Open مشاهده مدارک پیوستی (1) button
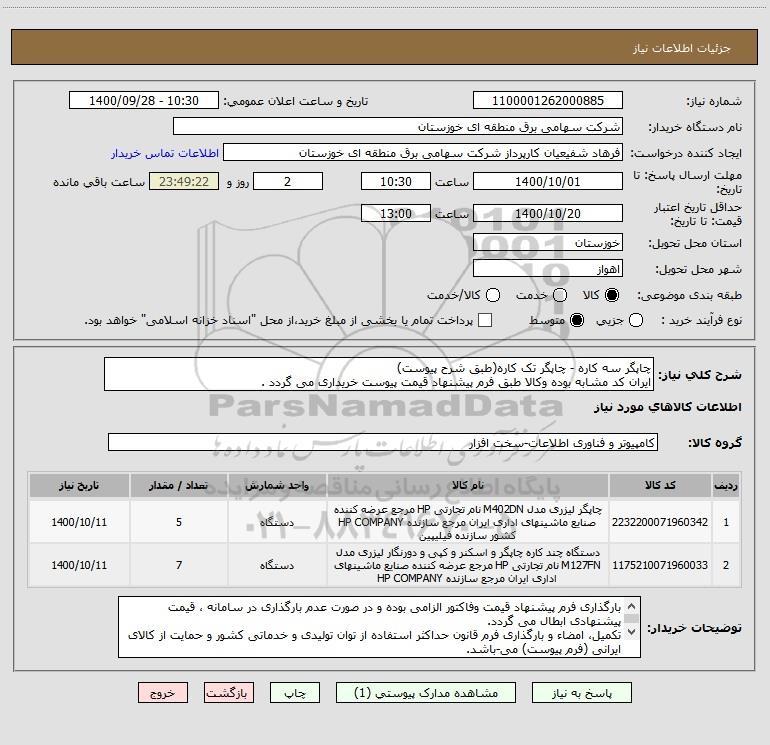Image resolution: width=770 pixels, height=745 pixels. tap(426, 692)
